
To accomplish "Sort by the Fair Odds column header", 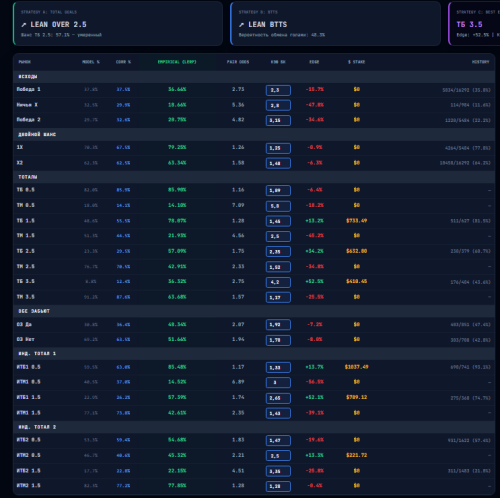I will pyautogui.click(x=238, y=62).
